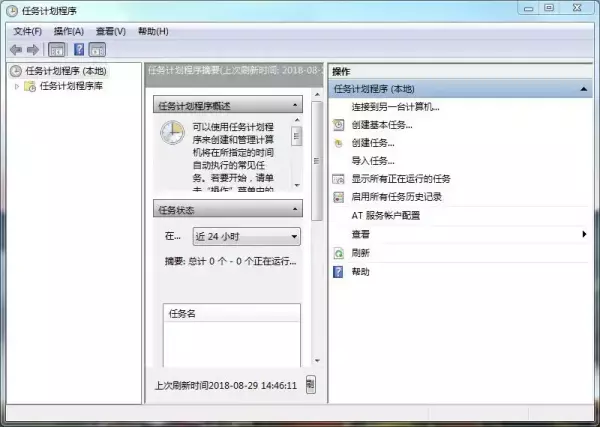Click AT 服务帐户配置 action

tap(386, 215)
